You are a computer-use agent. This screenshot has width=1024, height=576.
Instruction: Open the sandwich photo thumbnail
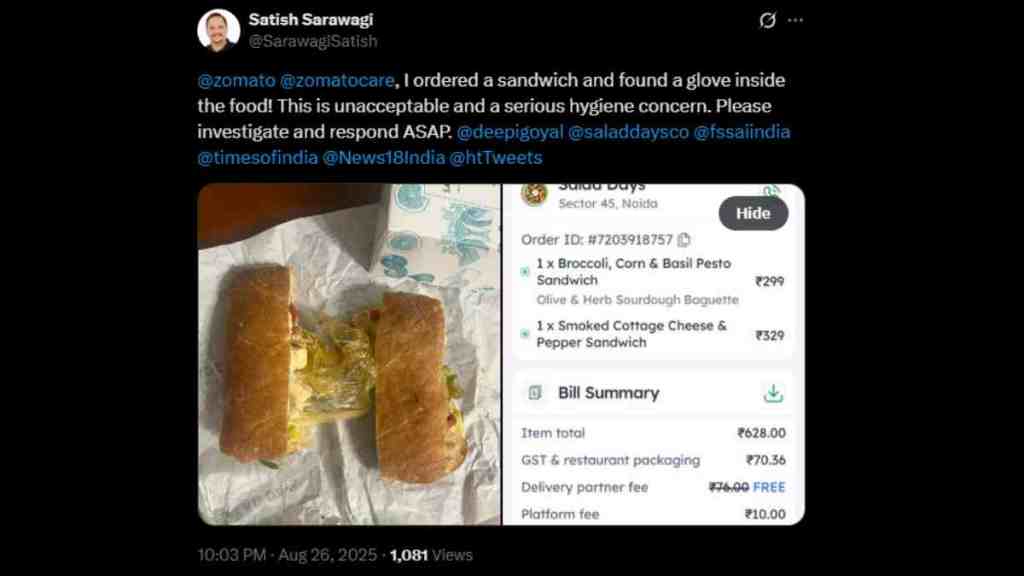coord(349,354)
